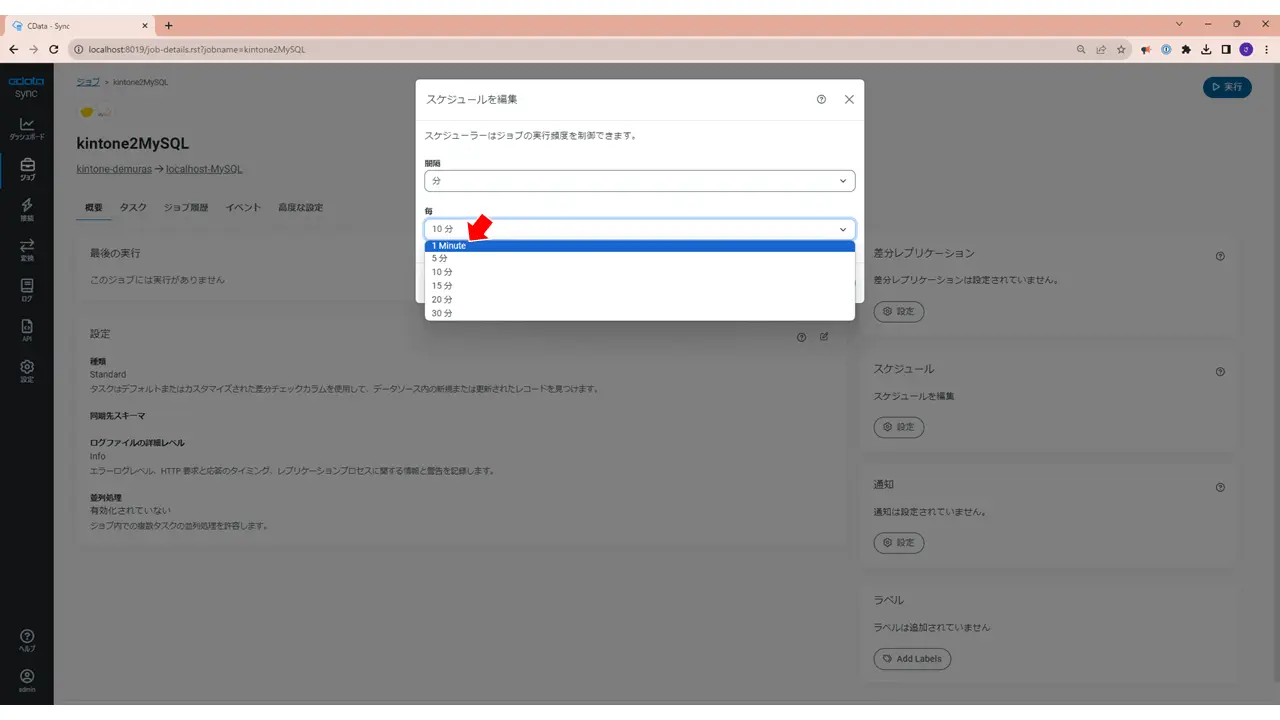Switch to the タスク tab
The width and height of the screenshot is (1280, 720).
pyautogui.click(x=133, y=207)
